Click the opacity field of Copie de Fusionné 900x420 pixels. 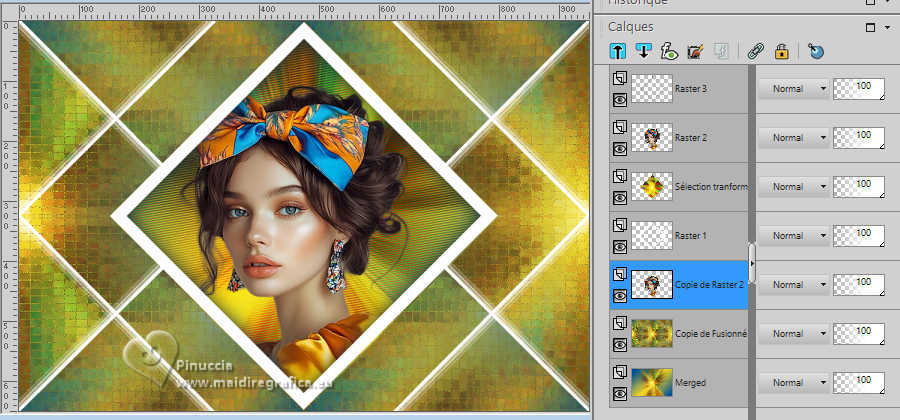859,333
